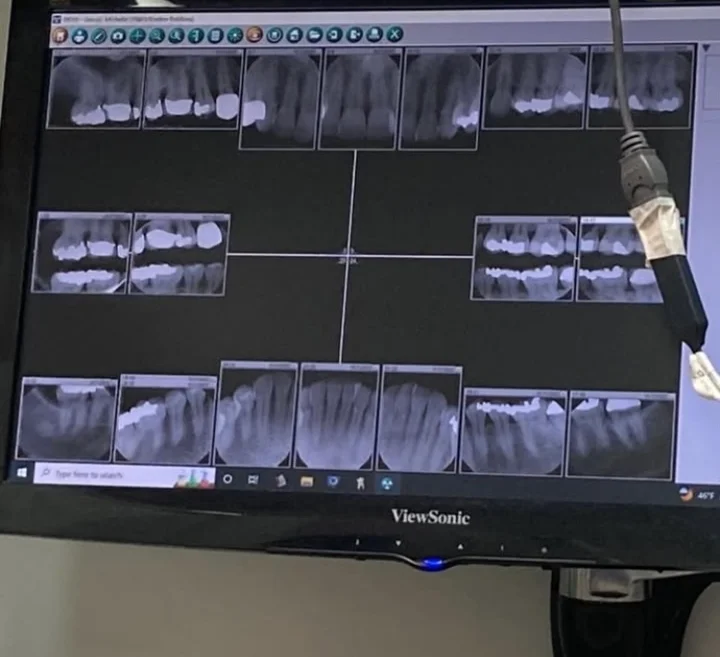The image size is (720, 657).
Task: Select the leftmost bitewing x-ray in middle row
Action: [x=82, y=253]
